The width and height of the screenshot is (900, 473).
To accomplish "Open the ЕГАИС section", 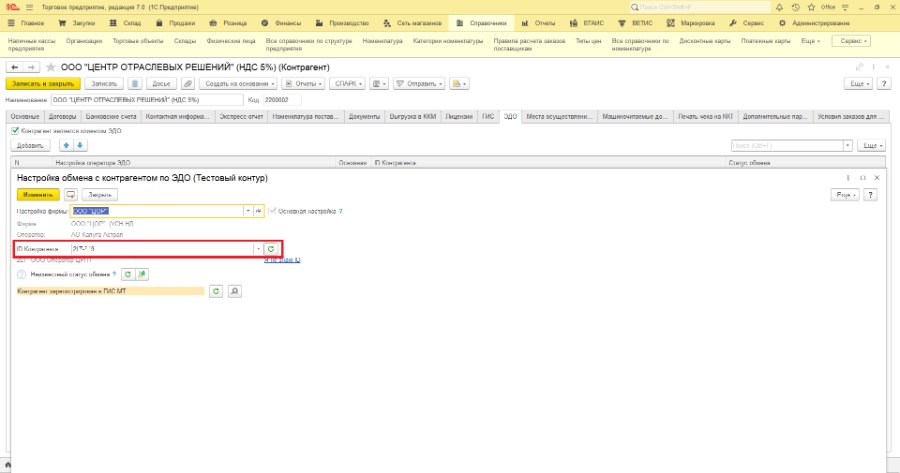I will pyautogui.click(x=587, y=23).
